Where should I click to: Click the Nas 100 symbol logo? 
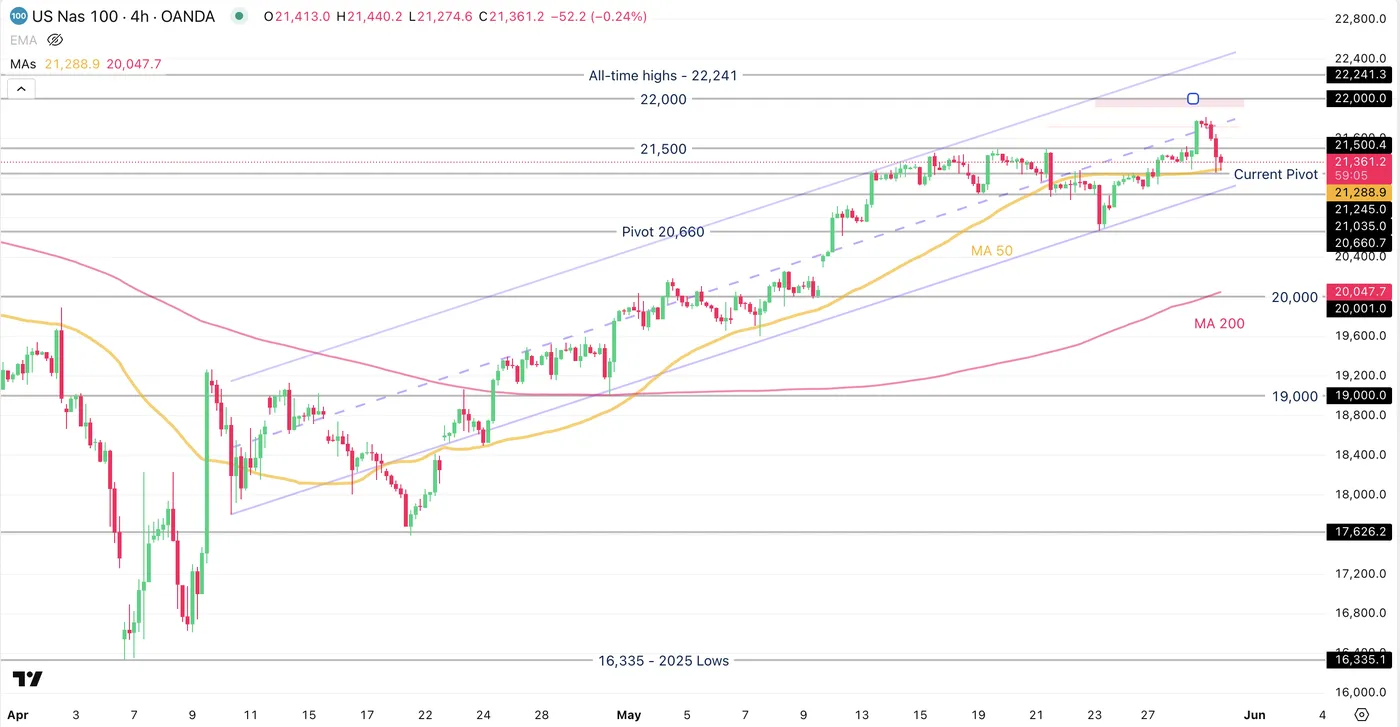(19, 16)
